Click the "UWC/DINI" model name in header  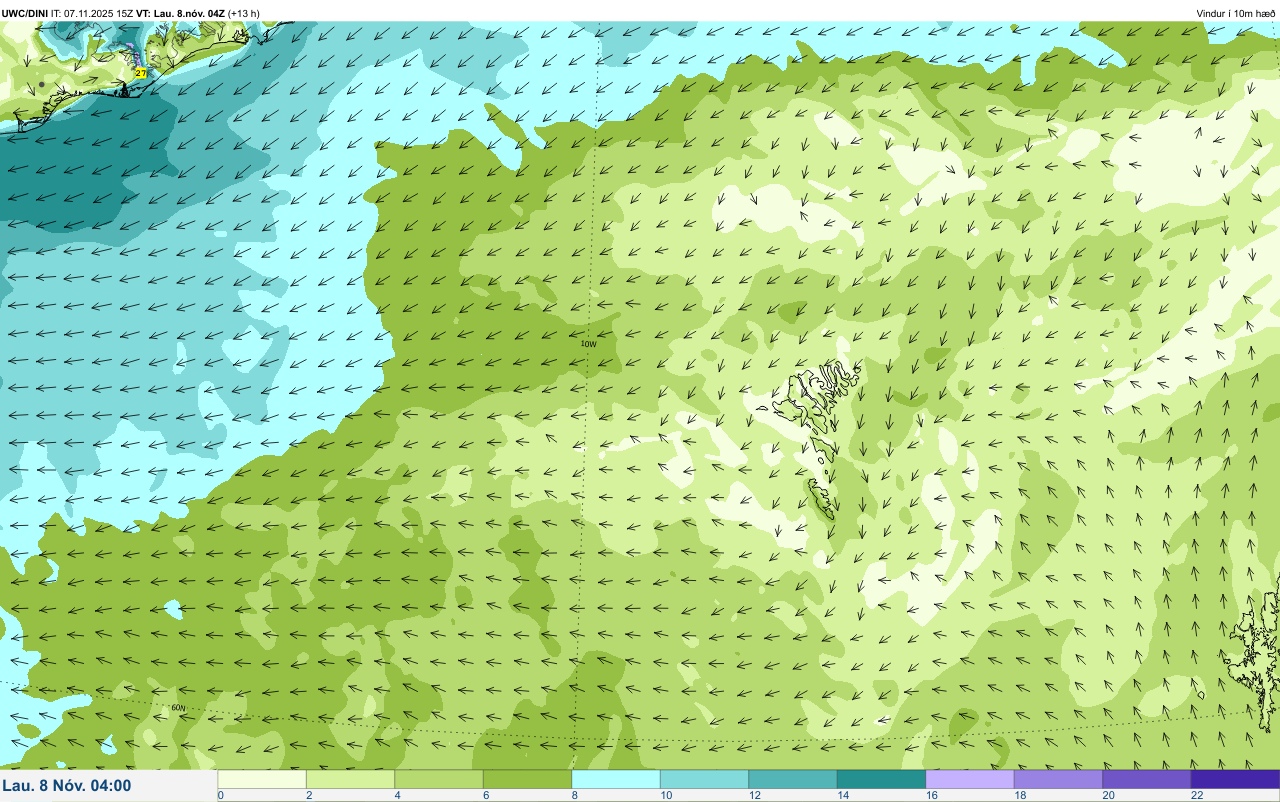click(25, 13)
